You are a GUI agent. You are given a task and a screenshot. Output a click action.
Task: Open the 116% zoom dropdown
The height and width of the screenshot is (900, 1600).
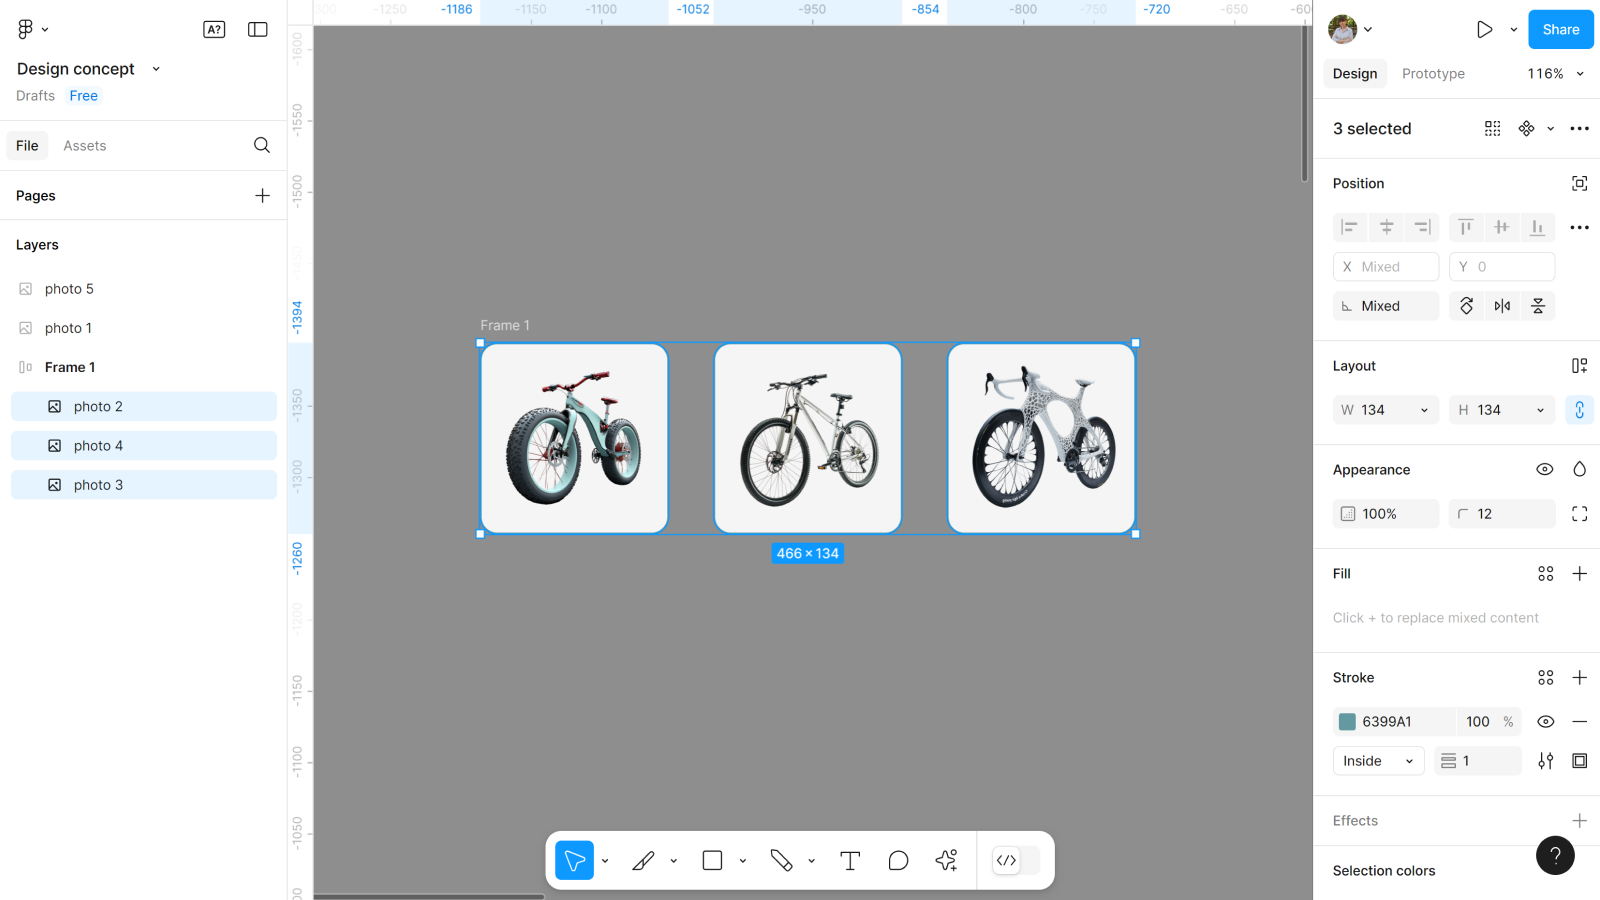pyautogui.click(x=1555, y=73)
